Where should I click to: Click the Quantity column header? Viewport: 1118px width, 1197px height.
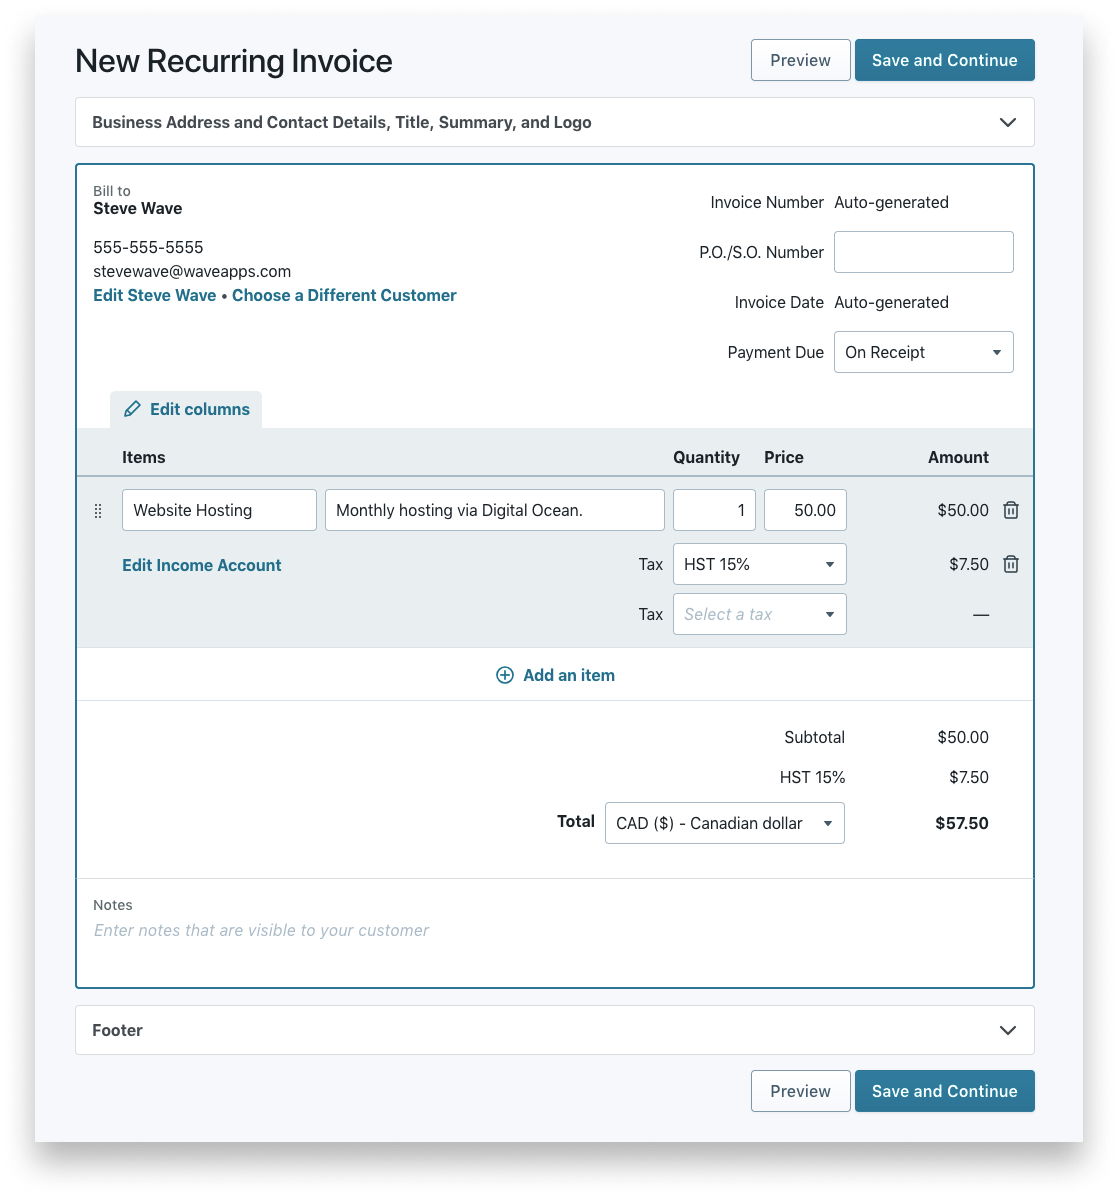pyautogui.click(x=706, y=457)
